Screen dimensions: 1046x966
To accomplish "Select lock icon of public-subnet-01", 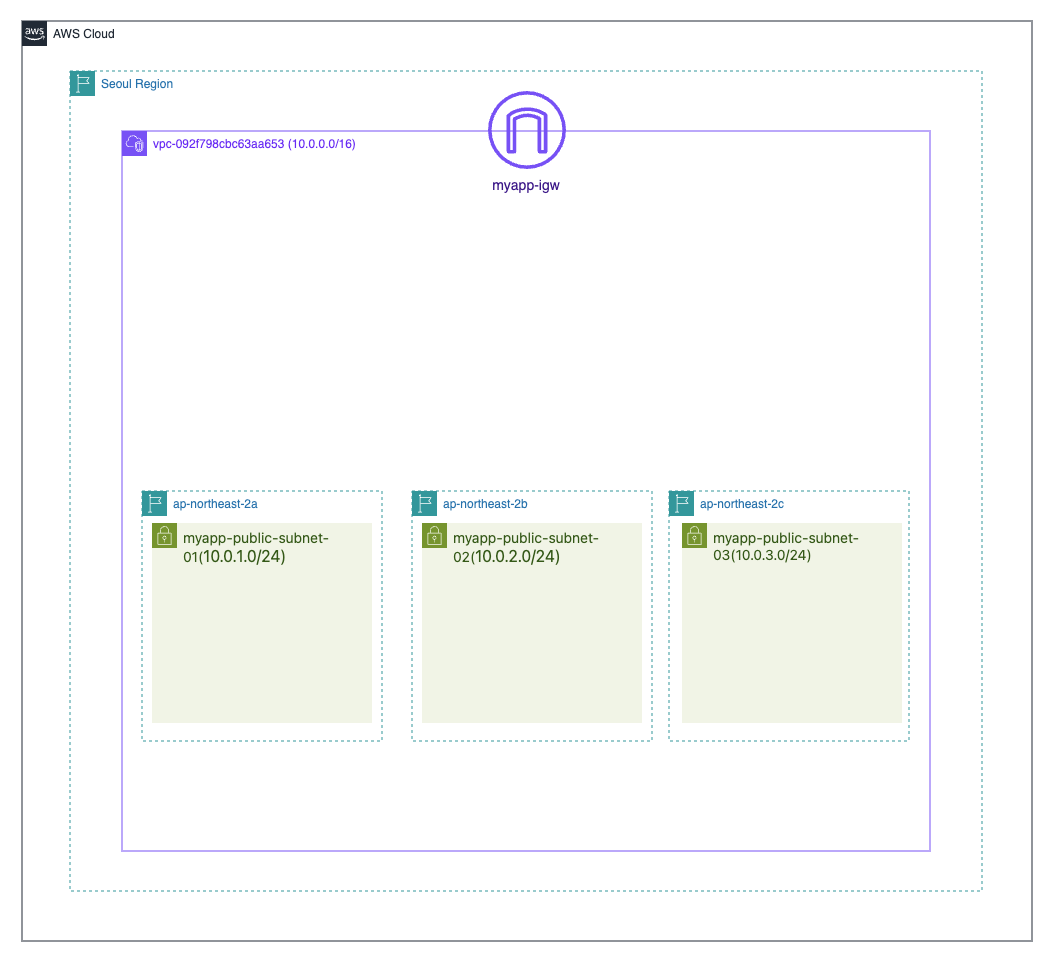I will (164, 536).
